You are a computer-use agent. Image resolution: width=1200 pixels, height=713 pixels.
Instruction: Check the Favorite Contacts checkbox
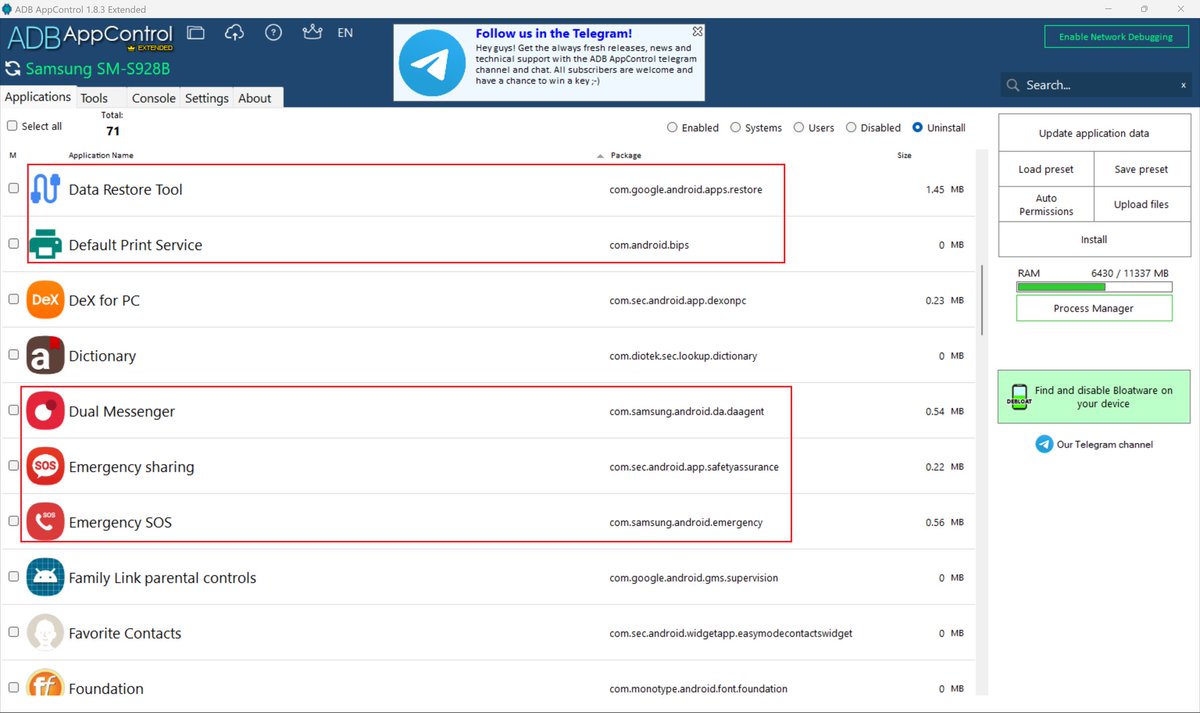[x=13, y=632]
